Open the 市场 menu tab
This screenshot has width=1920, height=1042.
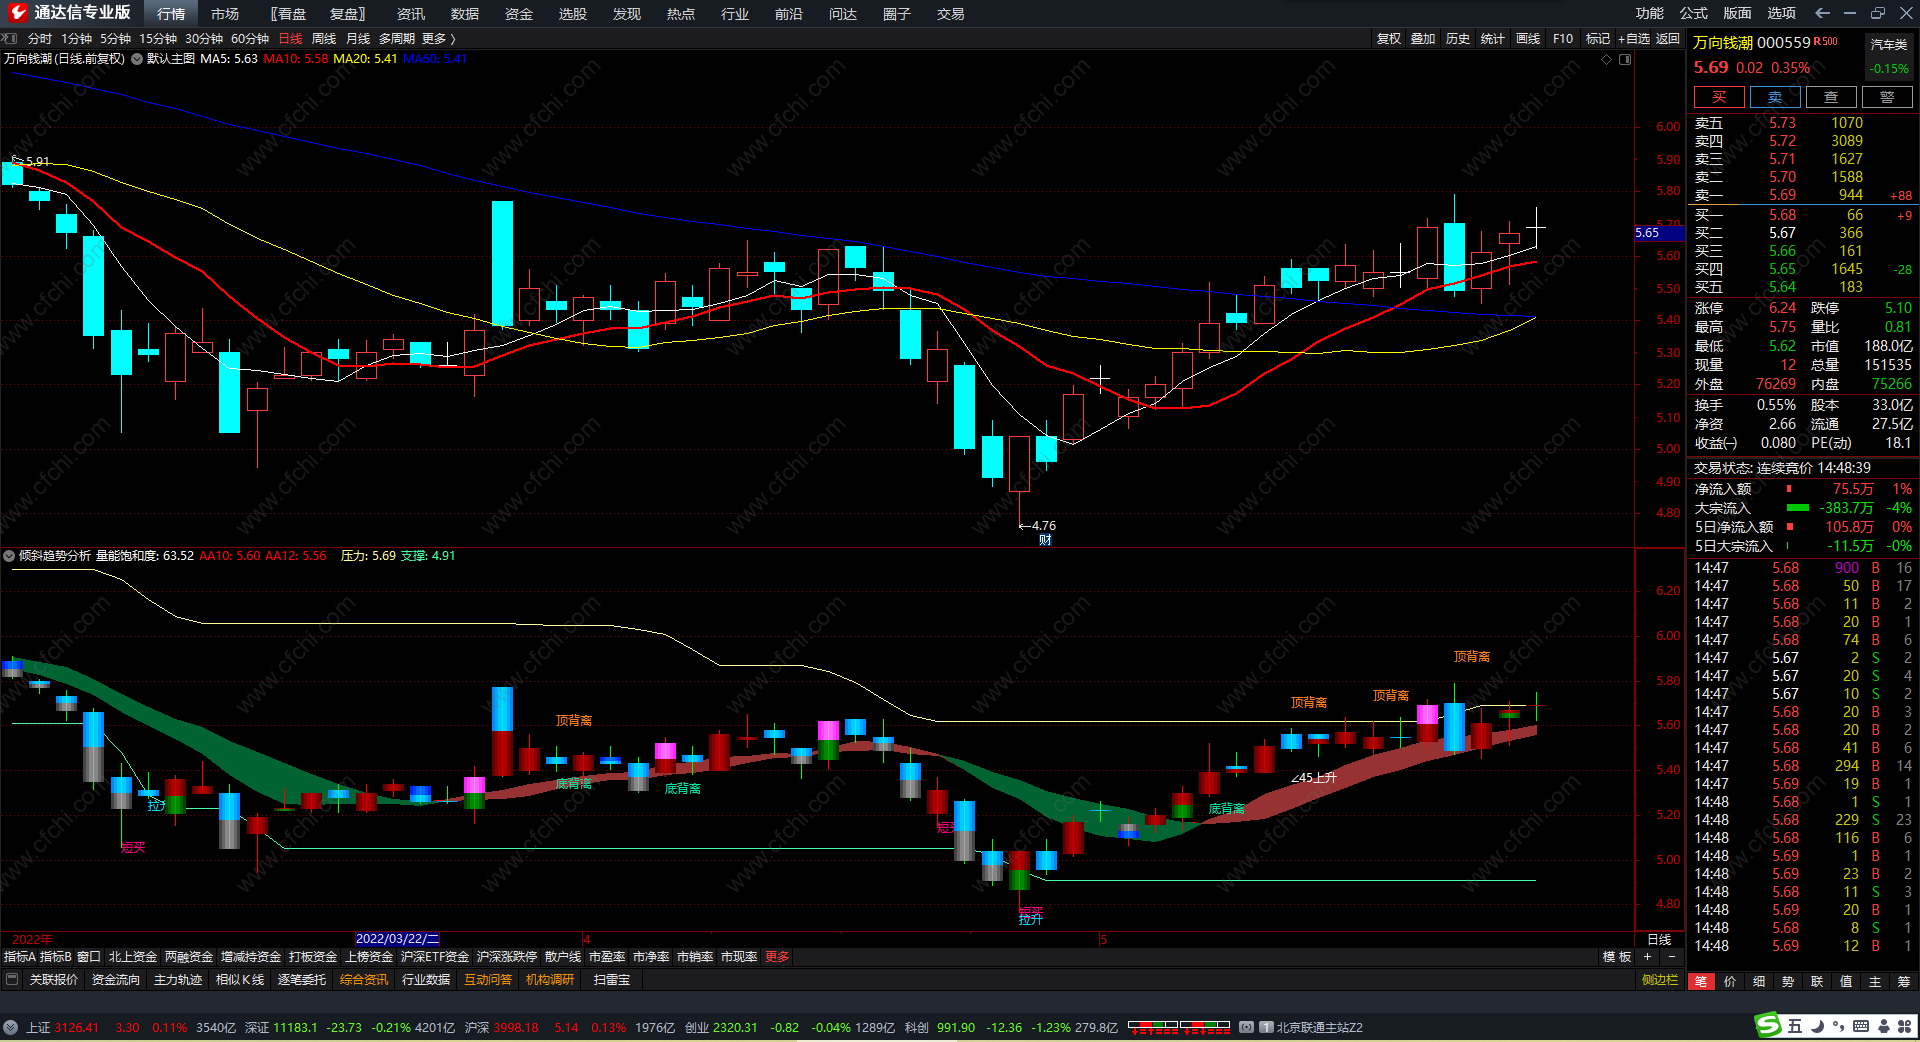coord(225,14)
